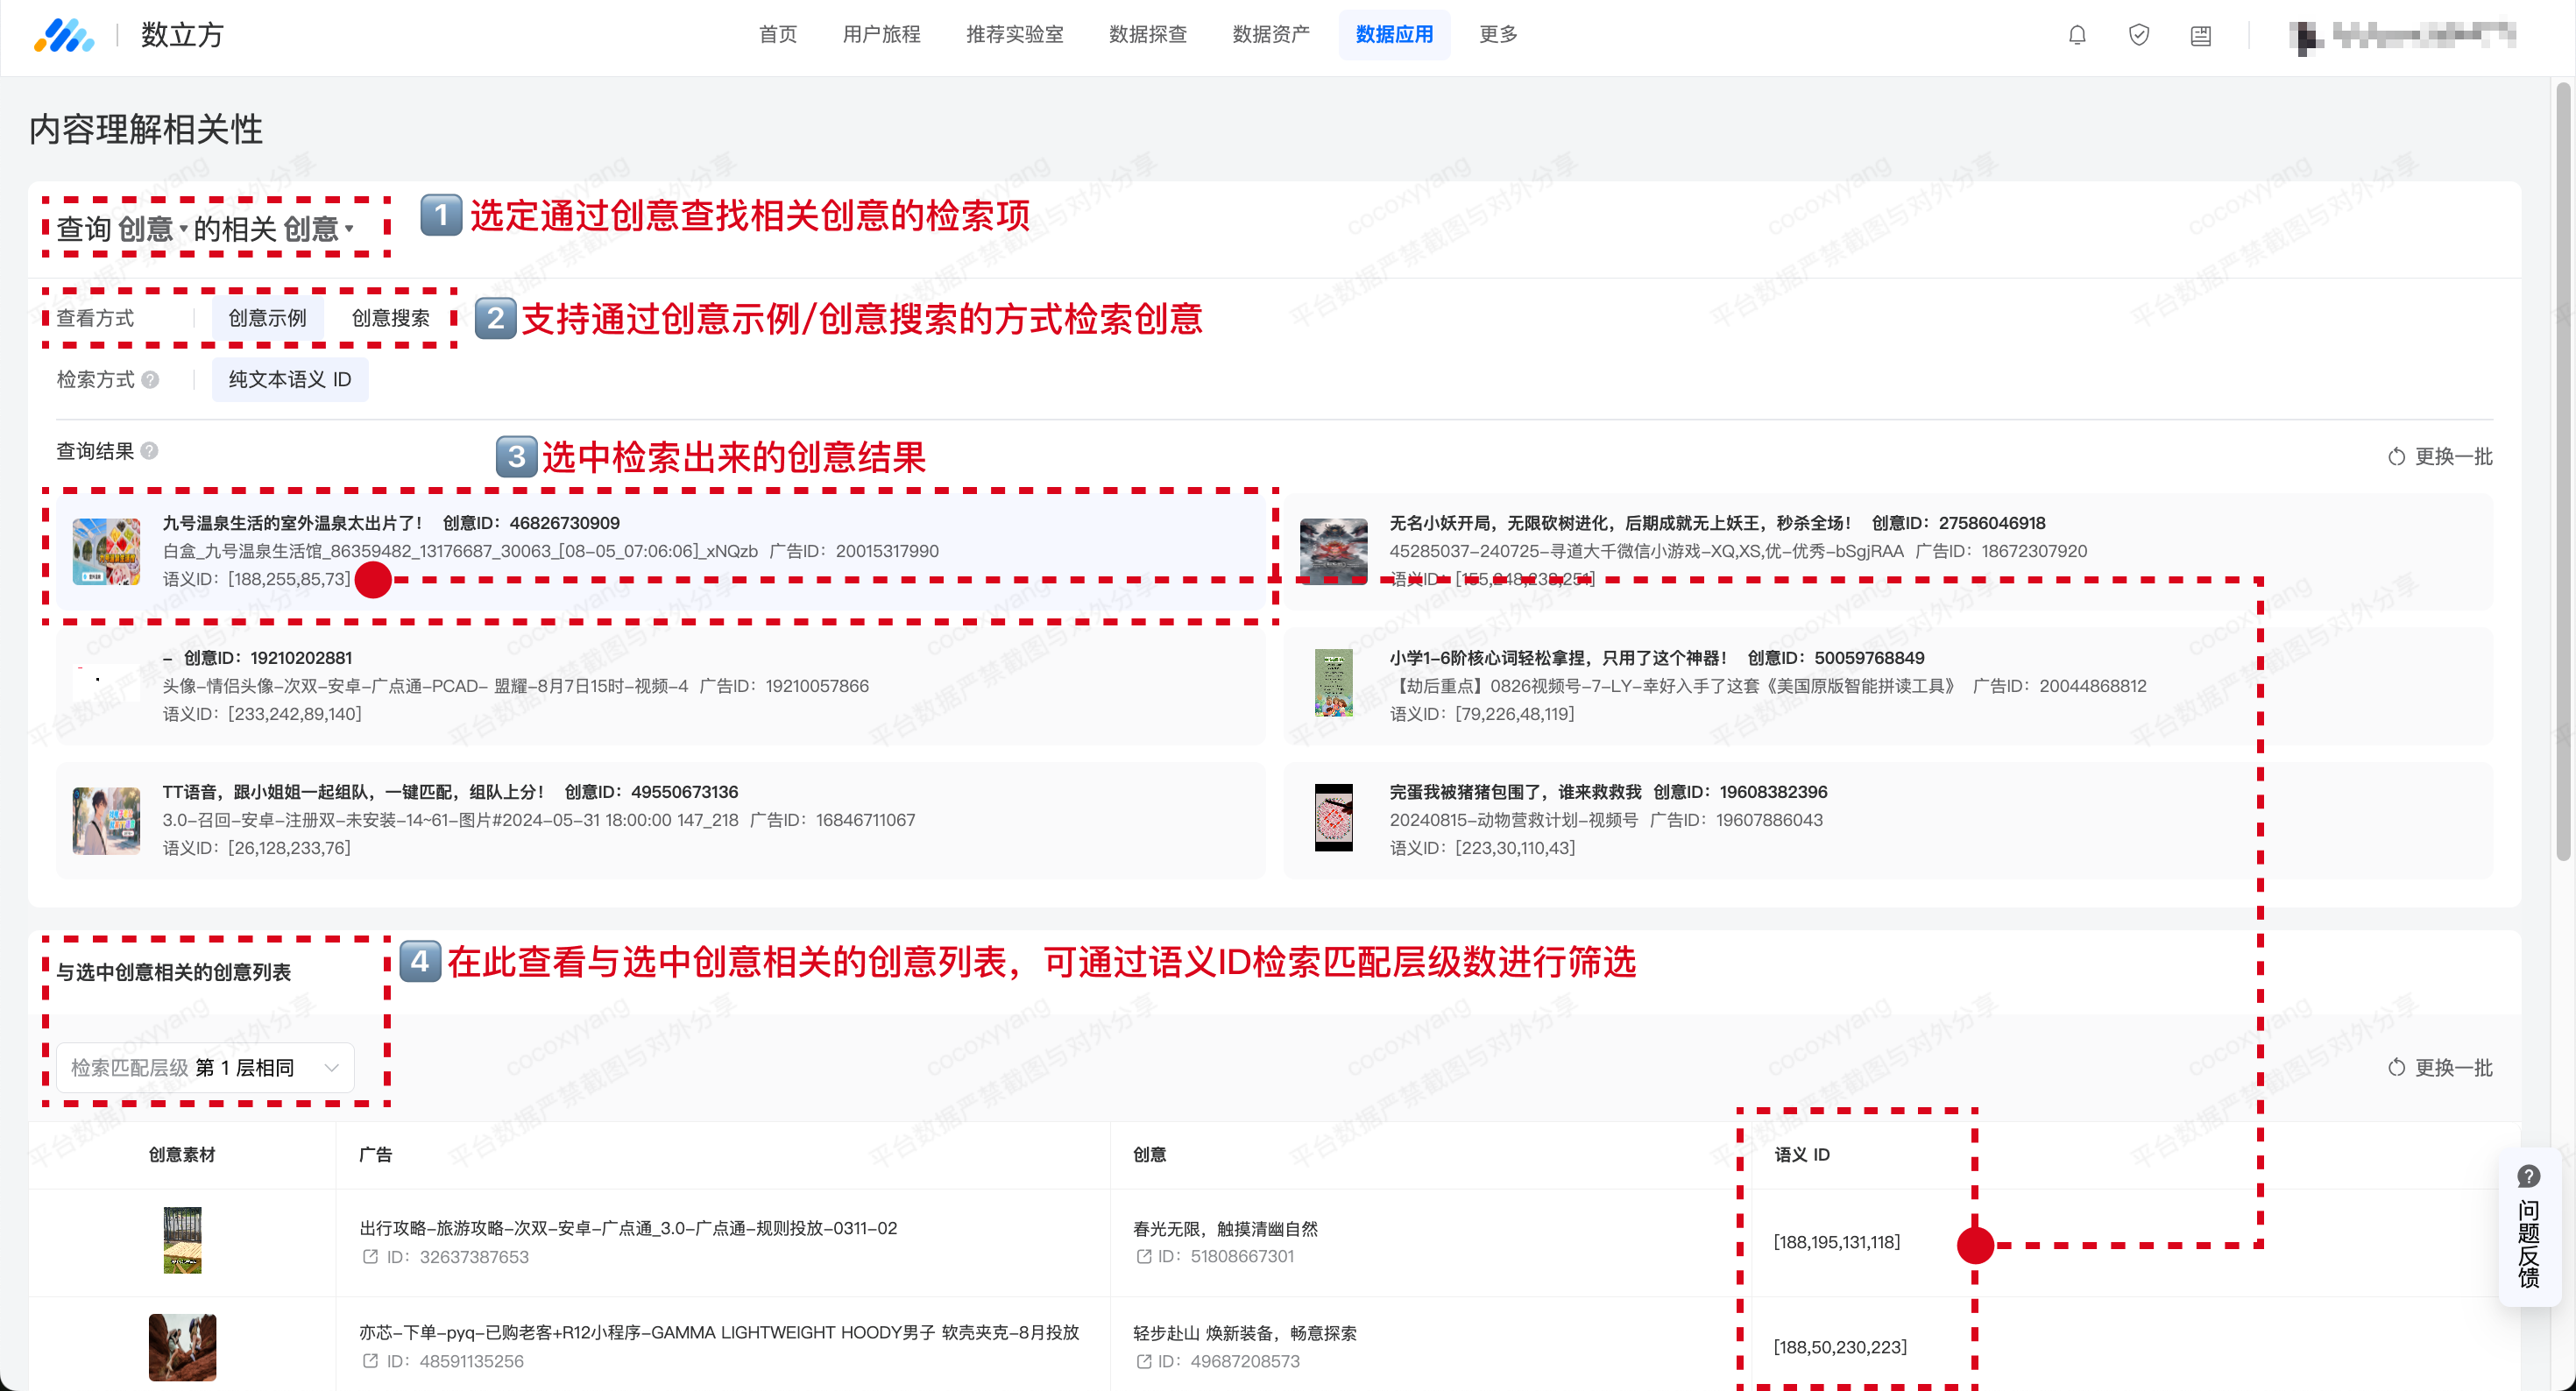The width and height of the screenshot is (2576, 1391).
Task: Expand the first 创意 dropdown in the 查询 sentence
Action: click(152, 229)
